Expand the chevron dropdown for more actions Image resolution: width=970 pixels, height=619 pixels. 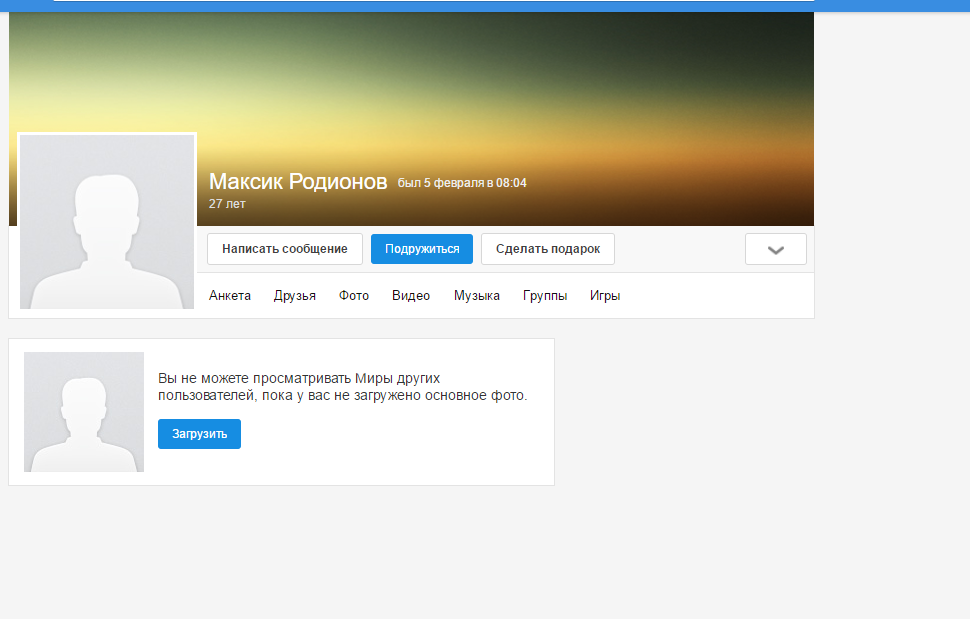775,249
